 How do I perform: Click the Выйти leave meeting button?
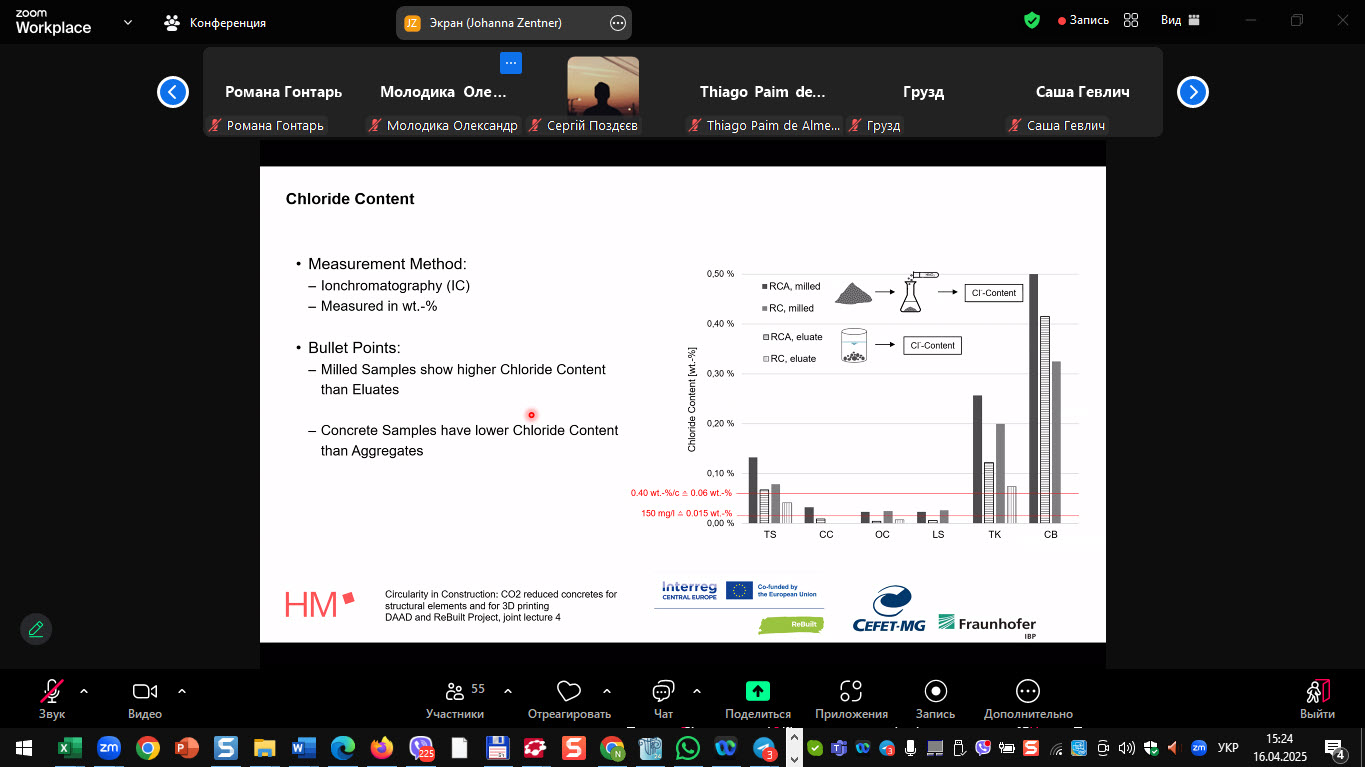click(x=1317, y=698)
